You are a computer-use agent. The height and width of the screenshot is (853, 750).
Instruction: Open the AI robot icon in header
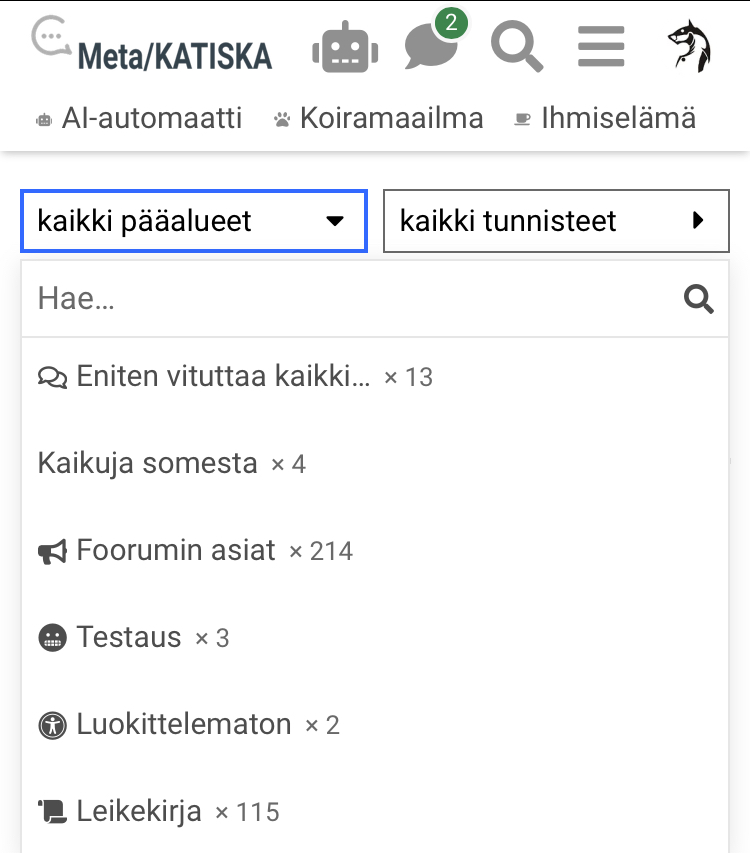345,48
